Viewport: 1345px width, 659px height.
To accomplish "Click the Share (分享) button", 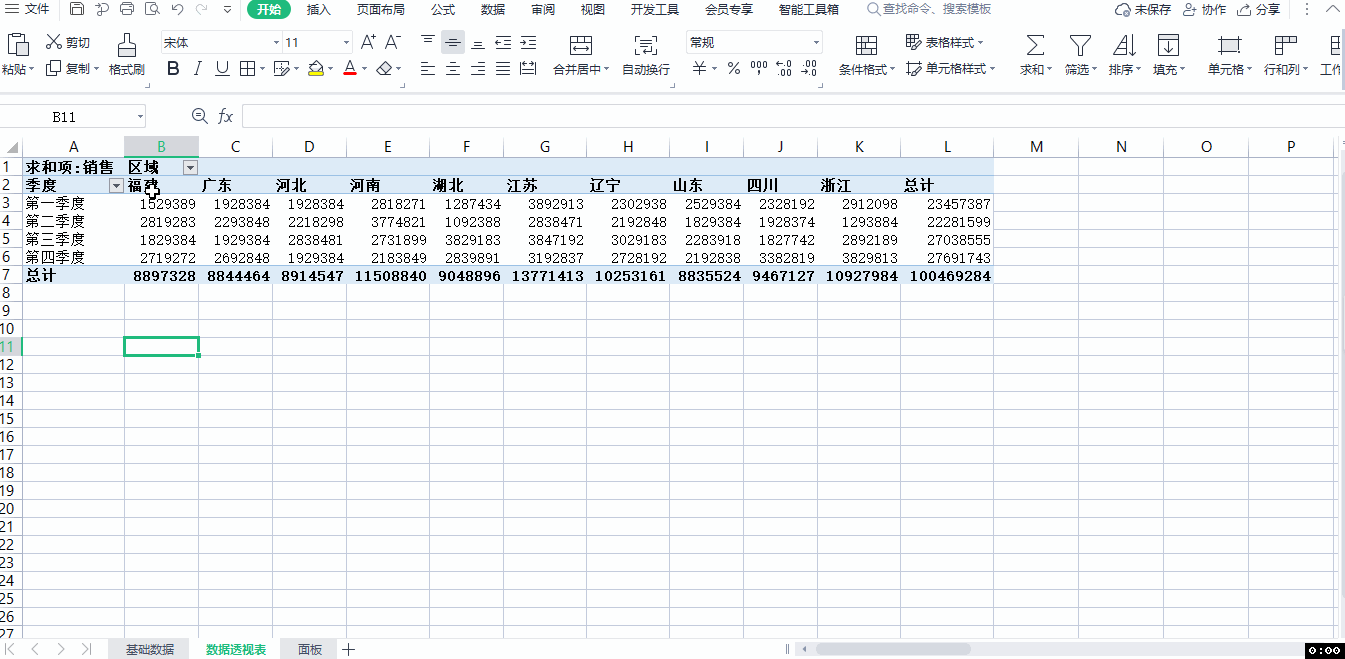I will point(1258,9).
